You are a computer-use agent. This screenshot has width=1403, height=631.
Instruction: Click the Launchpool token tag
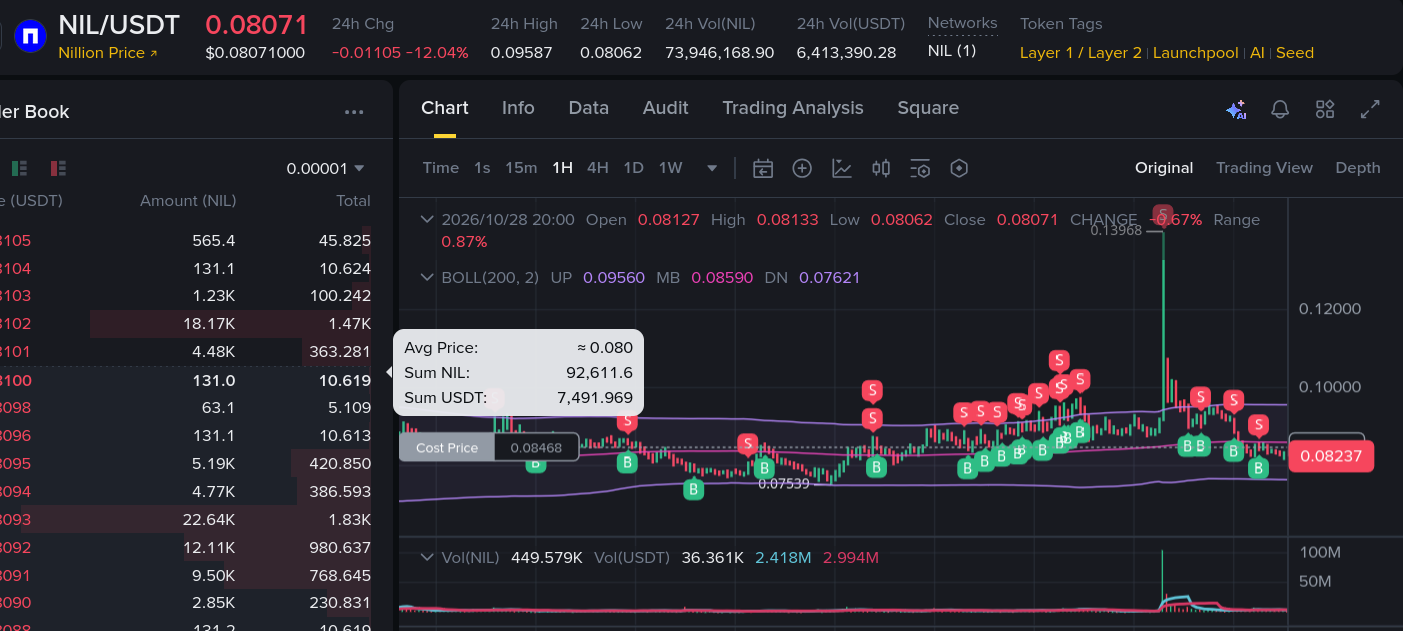(1196, 53)
